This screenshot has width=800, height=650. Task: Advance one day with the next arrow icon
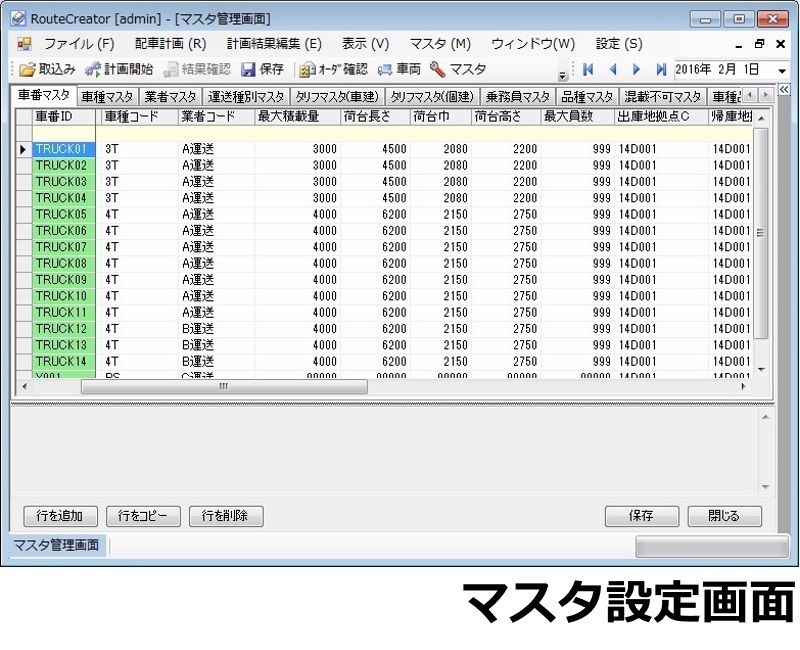click(x=637, y=69)
